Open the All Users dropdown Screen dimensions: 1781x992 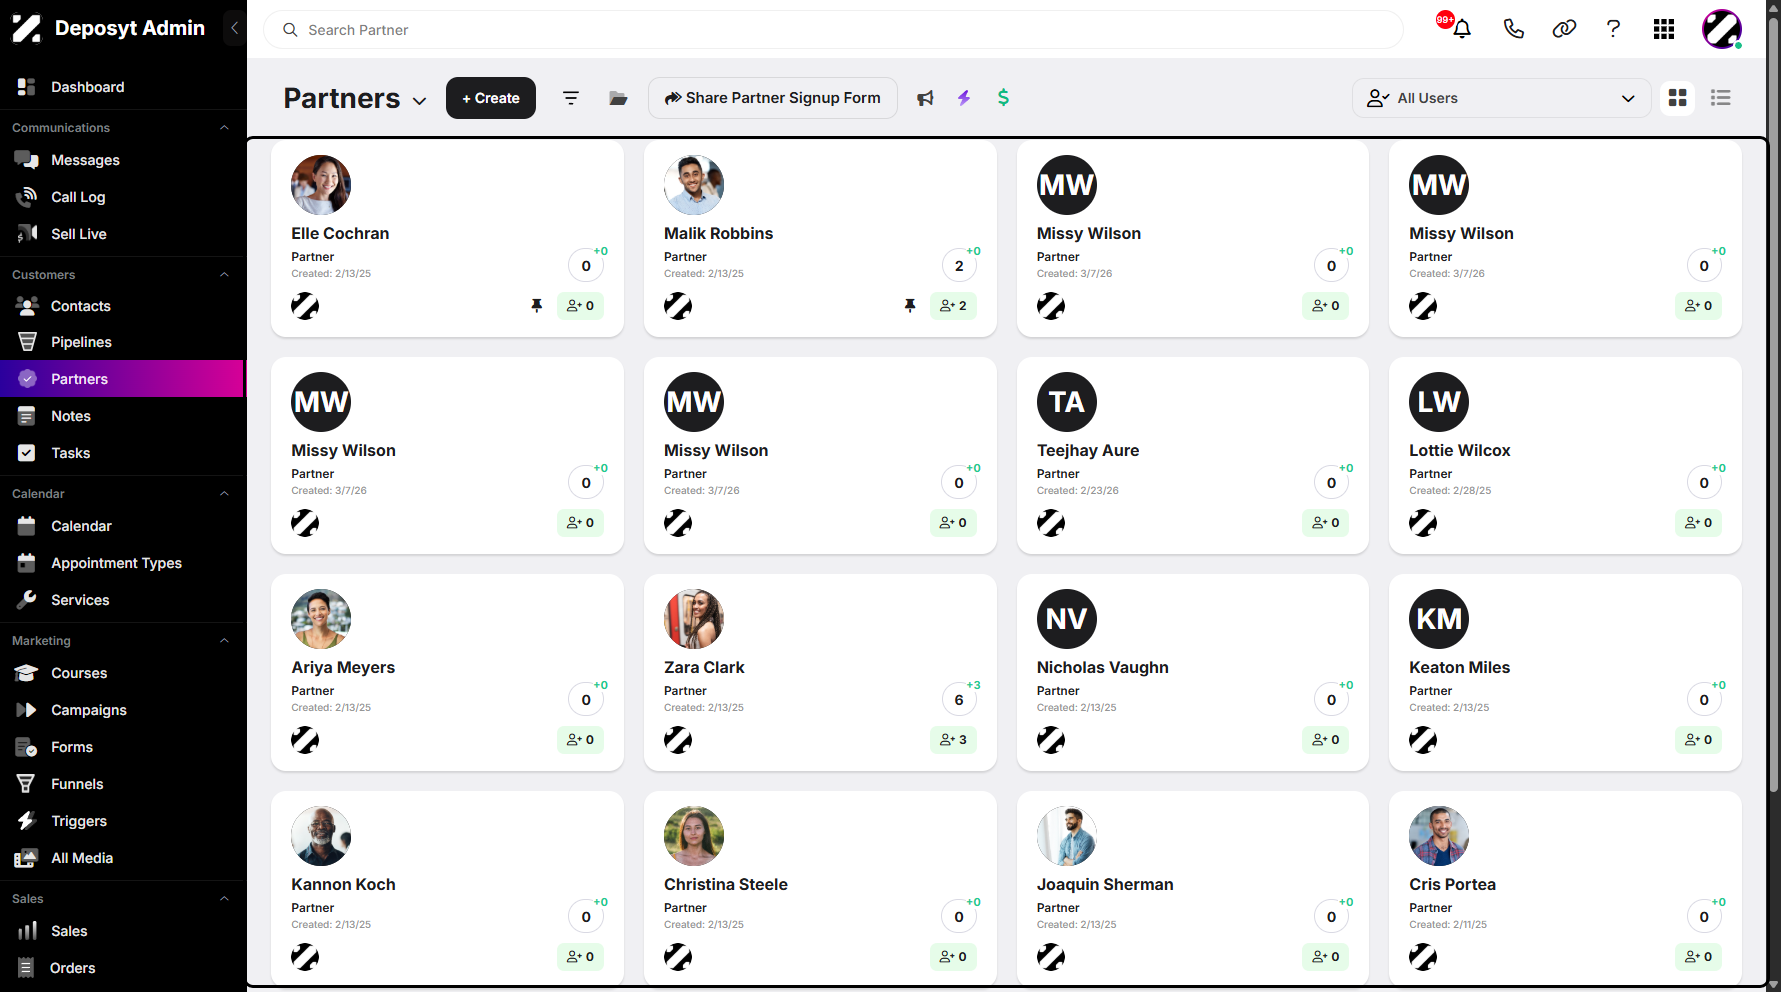tap(1501, 98)
